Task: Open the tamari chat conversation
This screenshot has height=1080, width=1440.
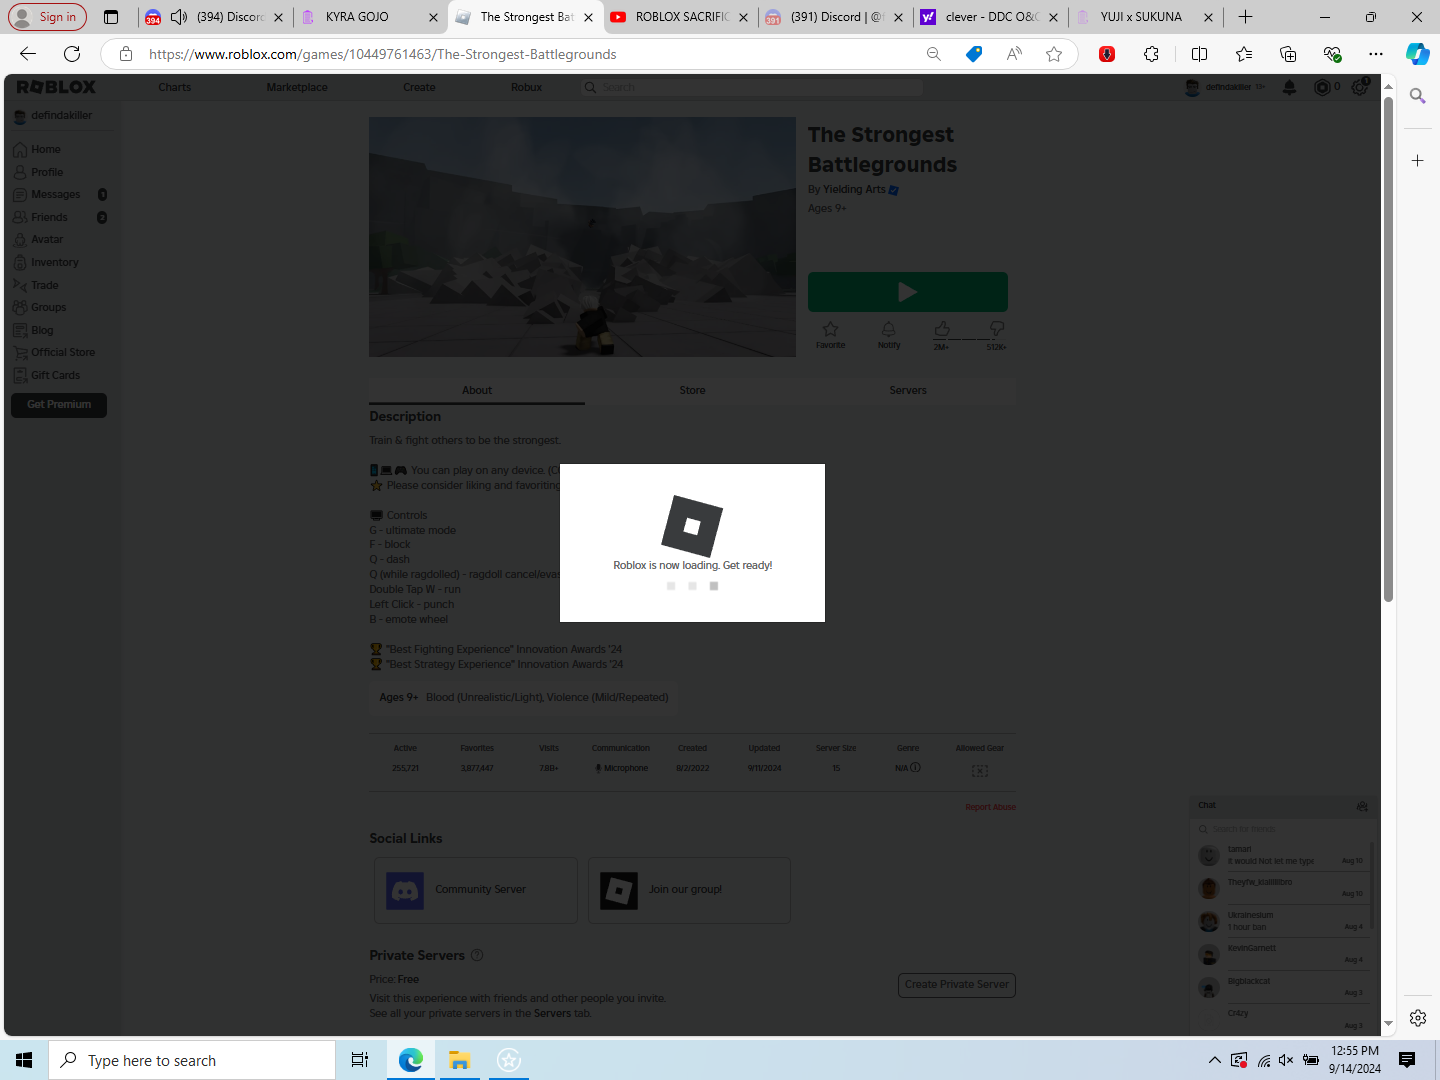Action: click(x=1282, y=855)
